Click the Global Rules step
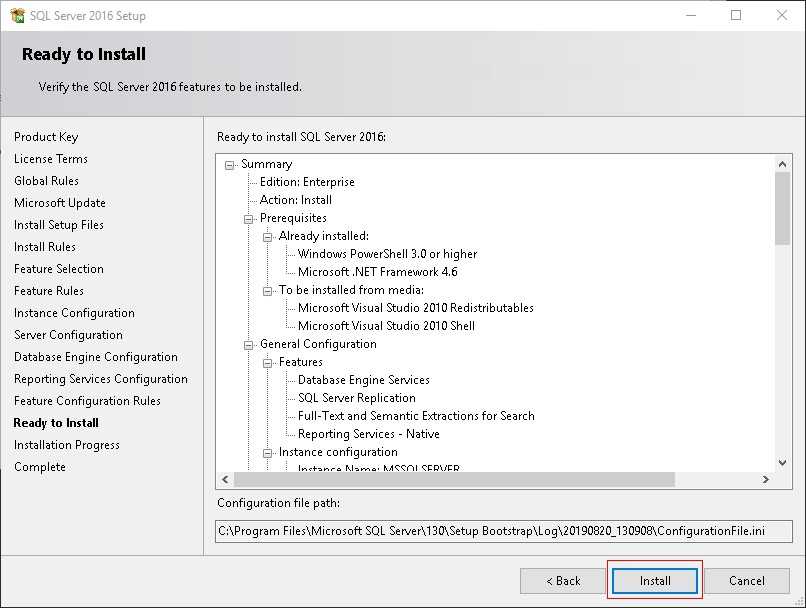 point(46,181)
